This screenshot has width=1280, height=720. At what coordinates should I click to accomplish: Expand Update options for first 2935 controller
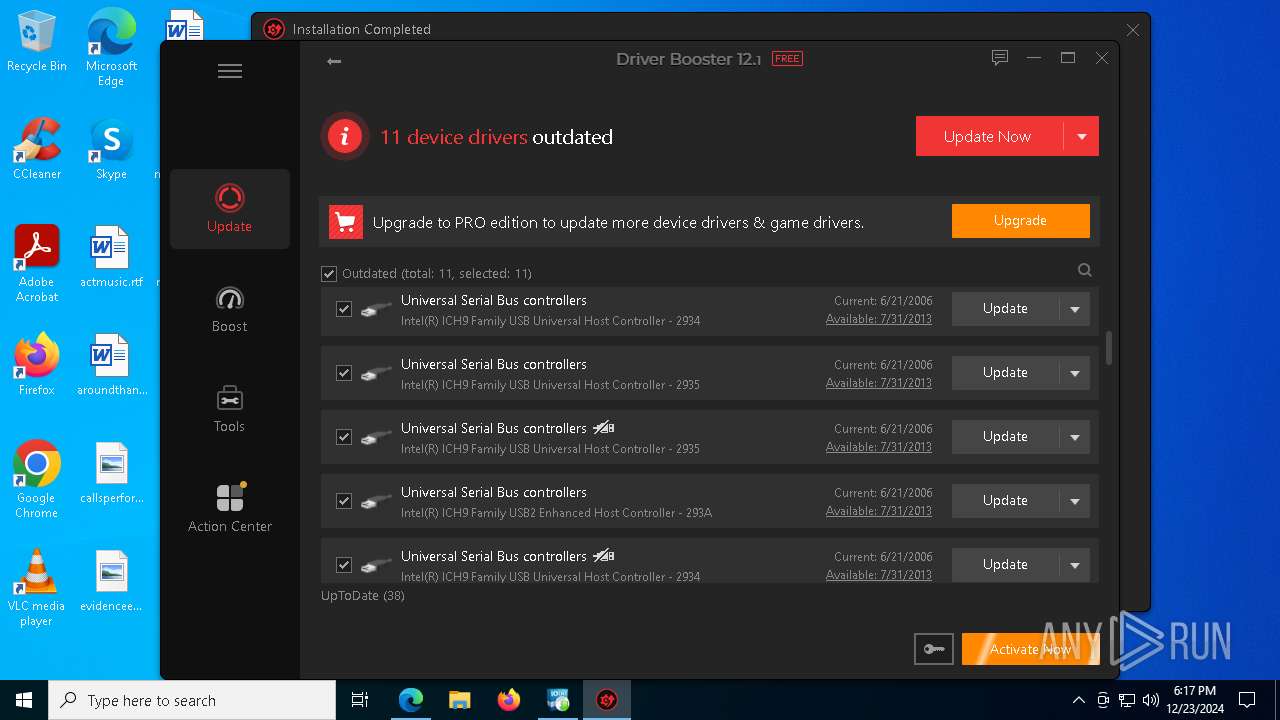coord(1075,373)
